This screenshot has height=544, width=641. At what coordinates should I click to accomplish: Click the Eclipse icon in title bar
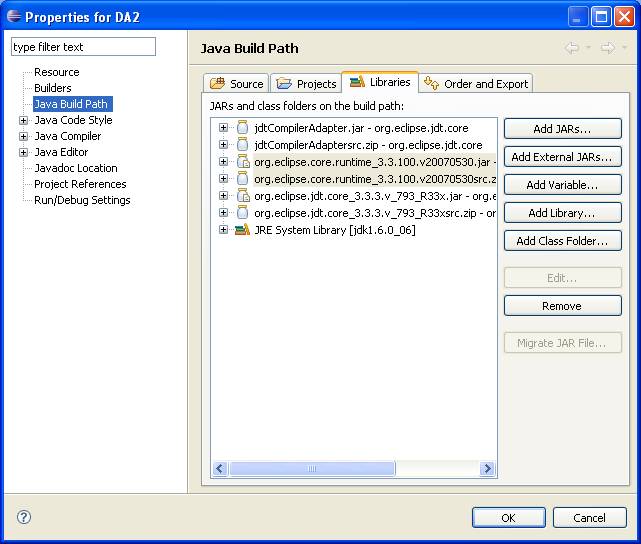(x=13, y=16)
